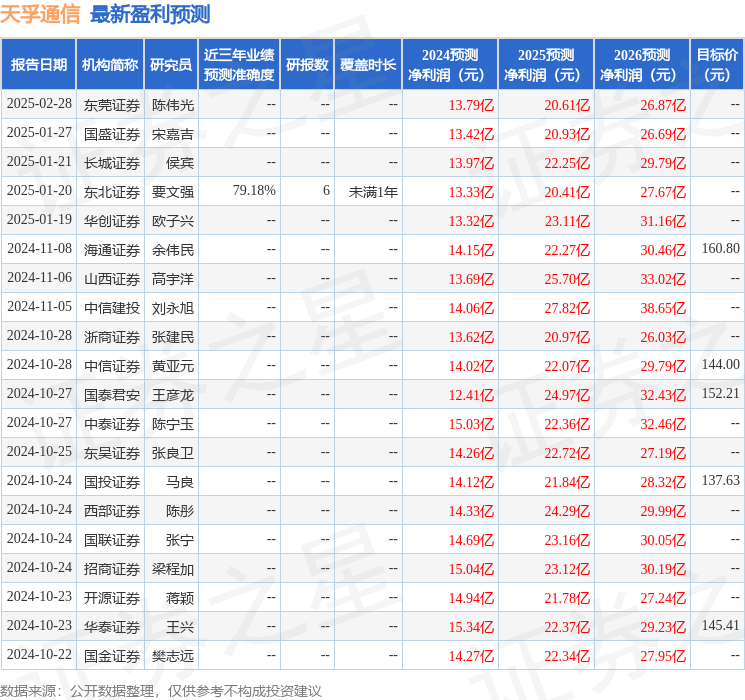Click 西部证券 institution cell
745x700 pixels.
coord(112,511)
